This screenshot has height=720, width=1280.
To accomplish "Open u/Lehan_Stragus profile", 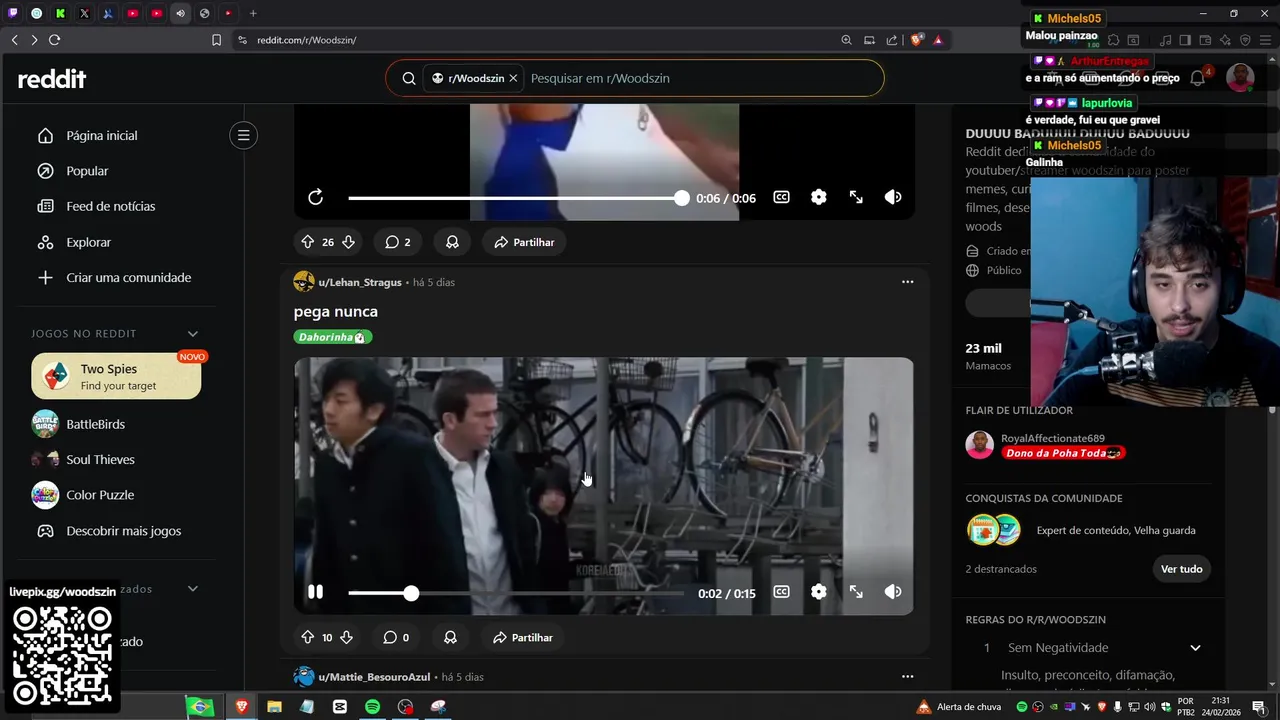I will coord(359,283).
